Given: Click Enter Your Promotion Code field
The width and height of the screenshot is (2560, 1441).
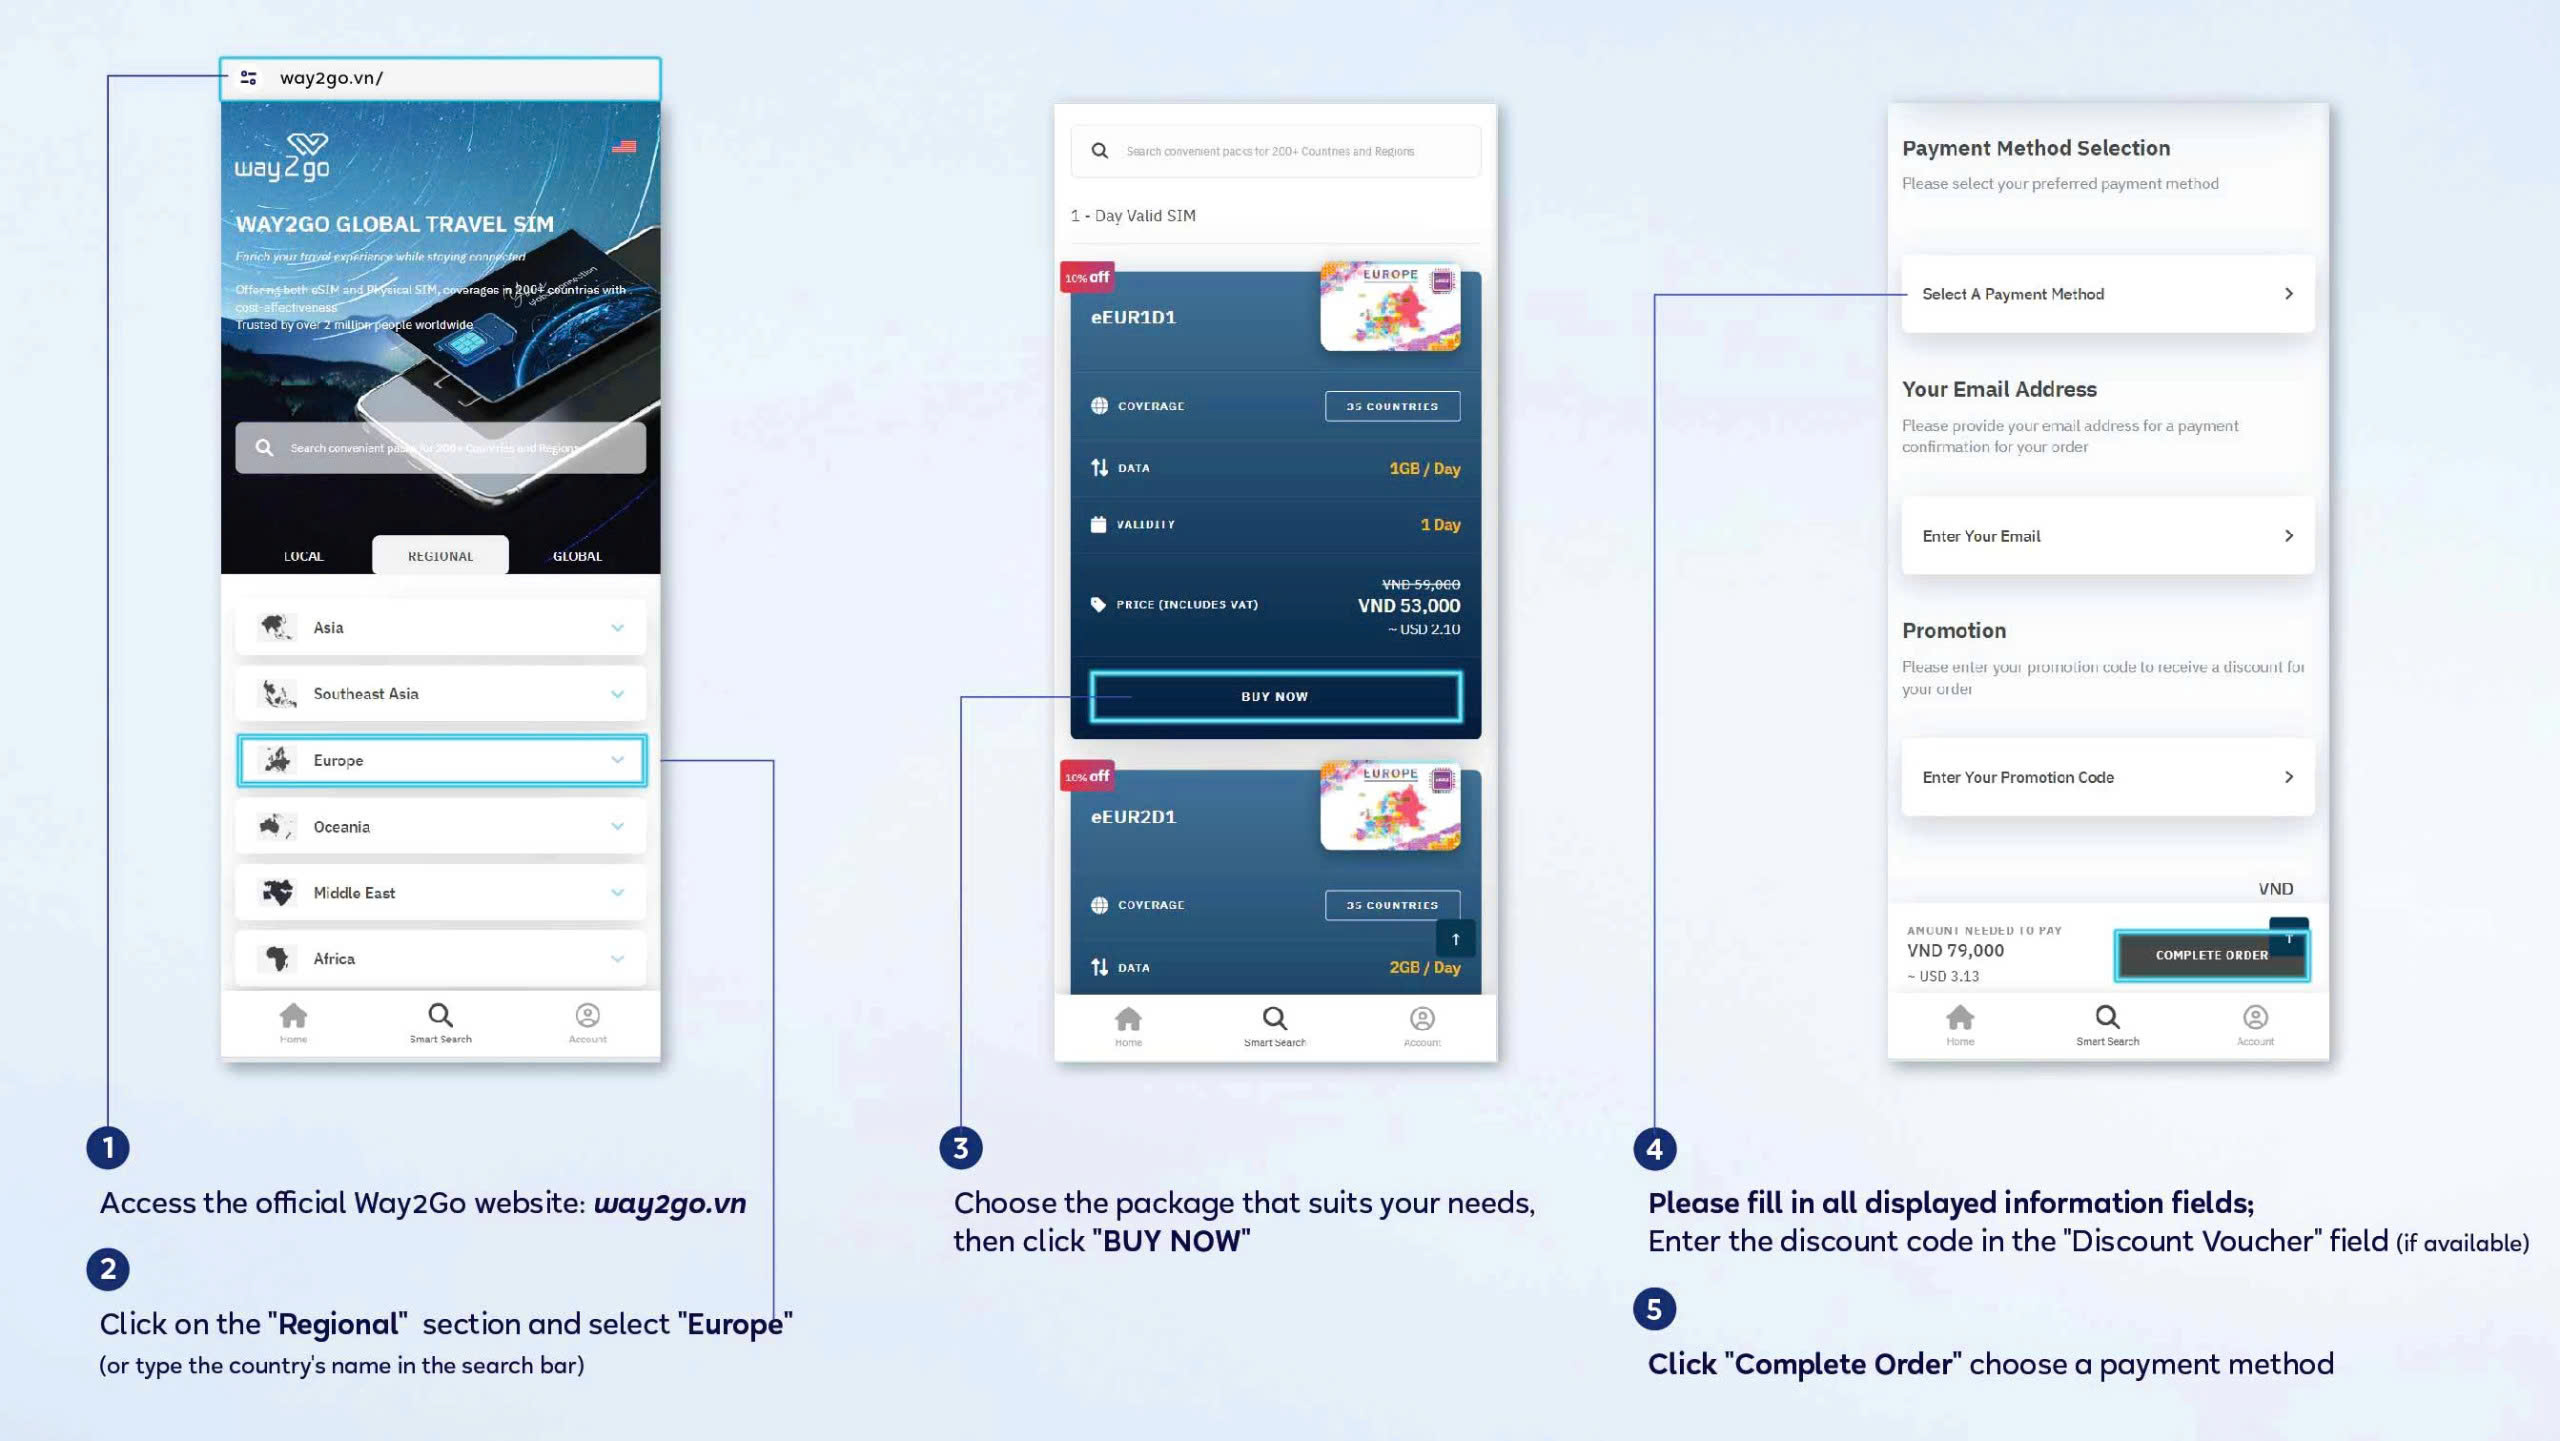Looking at the screenshot, I should point(2105,777).
